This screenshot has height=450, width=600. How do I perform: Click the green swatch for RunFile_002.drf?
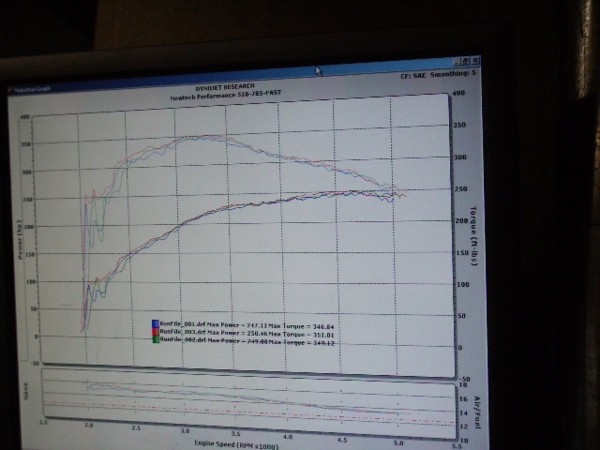(156, 339)
